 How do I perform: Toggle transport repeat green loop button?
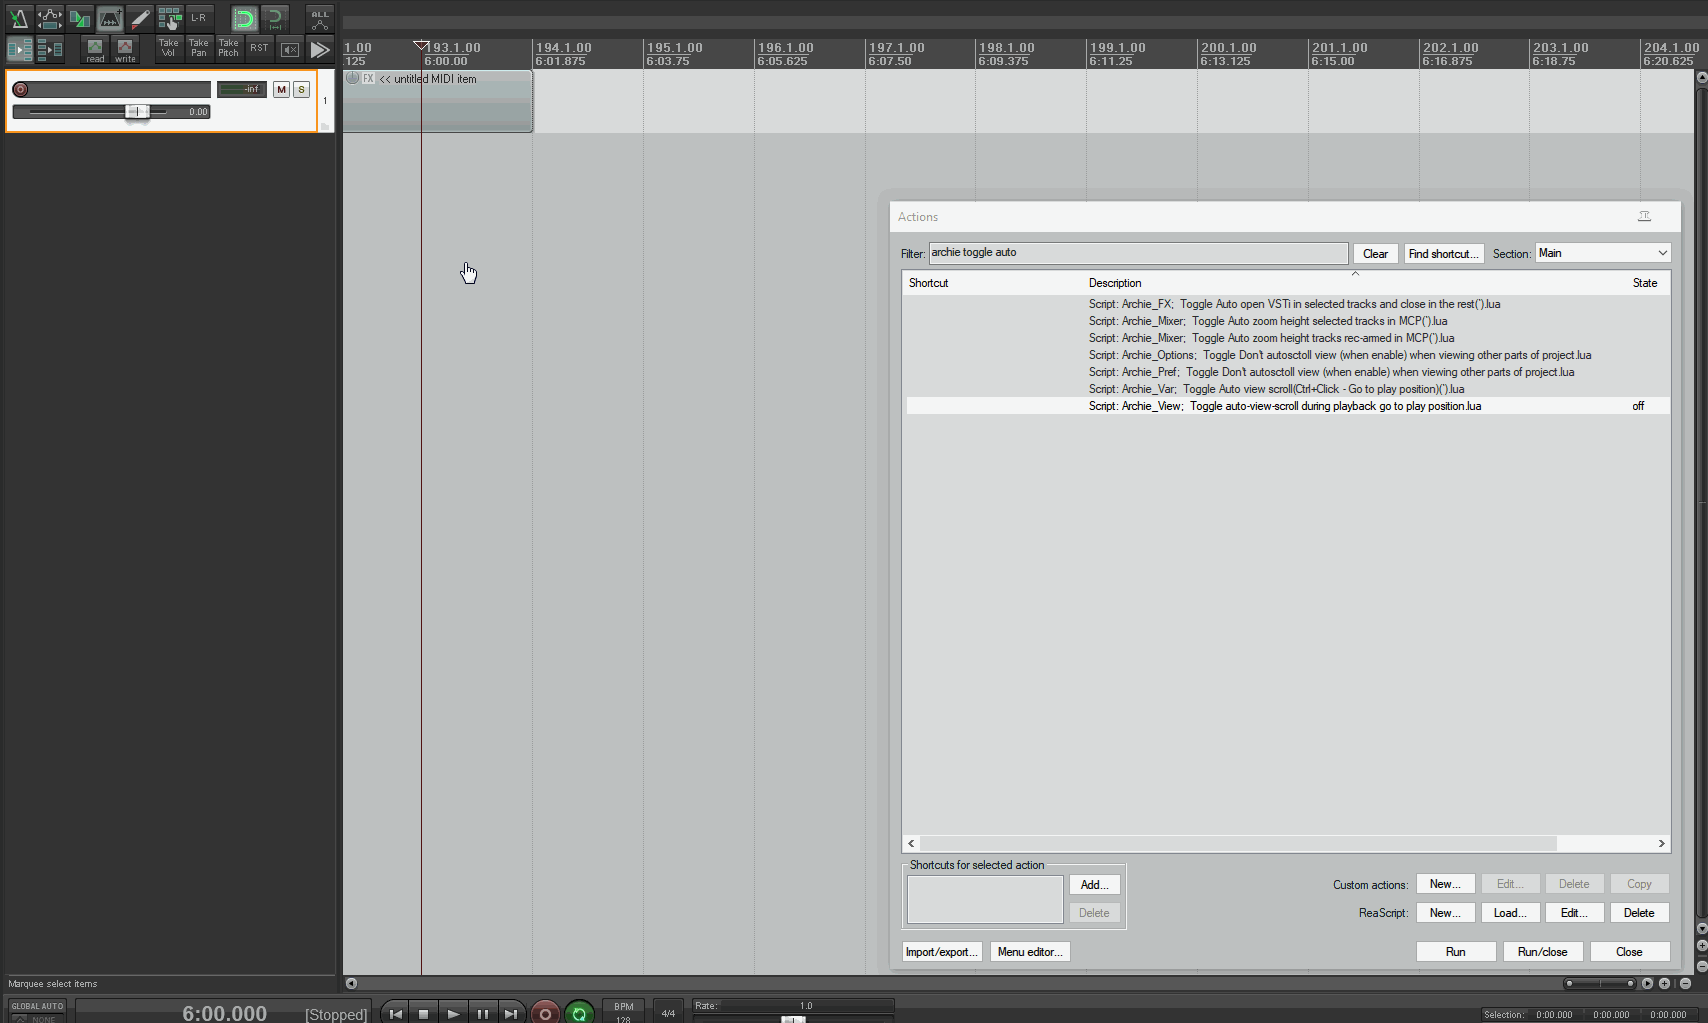579,1013
